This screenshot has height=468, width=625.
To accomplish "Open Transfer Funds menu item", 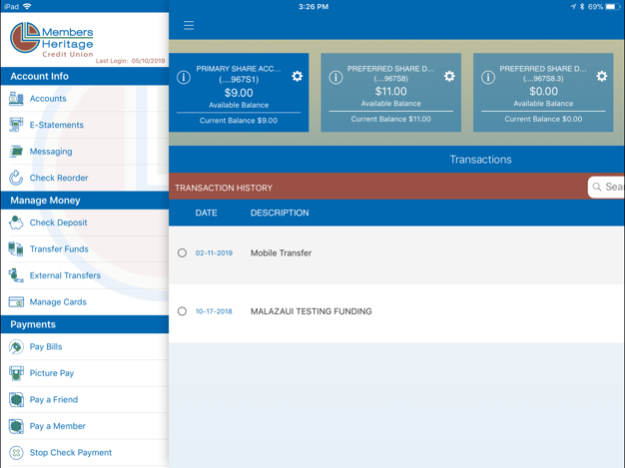I will [85, 249].
